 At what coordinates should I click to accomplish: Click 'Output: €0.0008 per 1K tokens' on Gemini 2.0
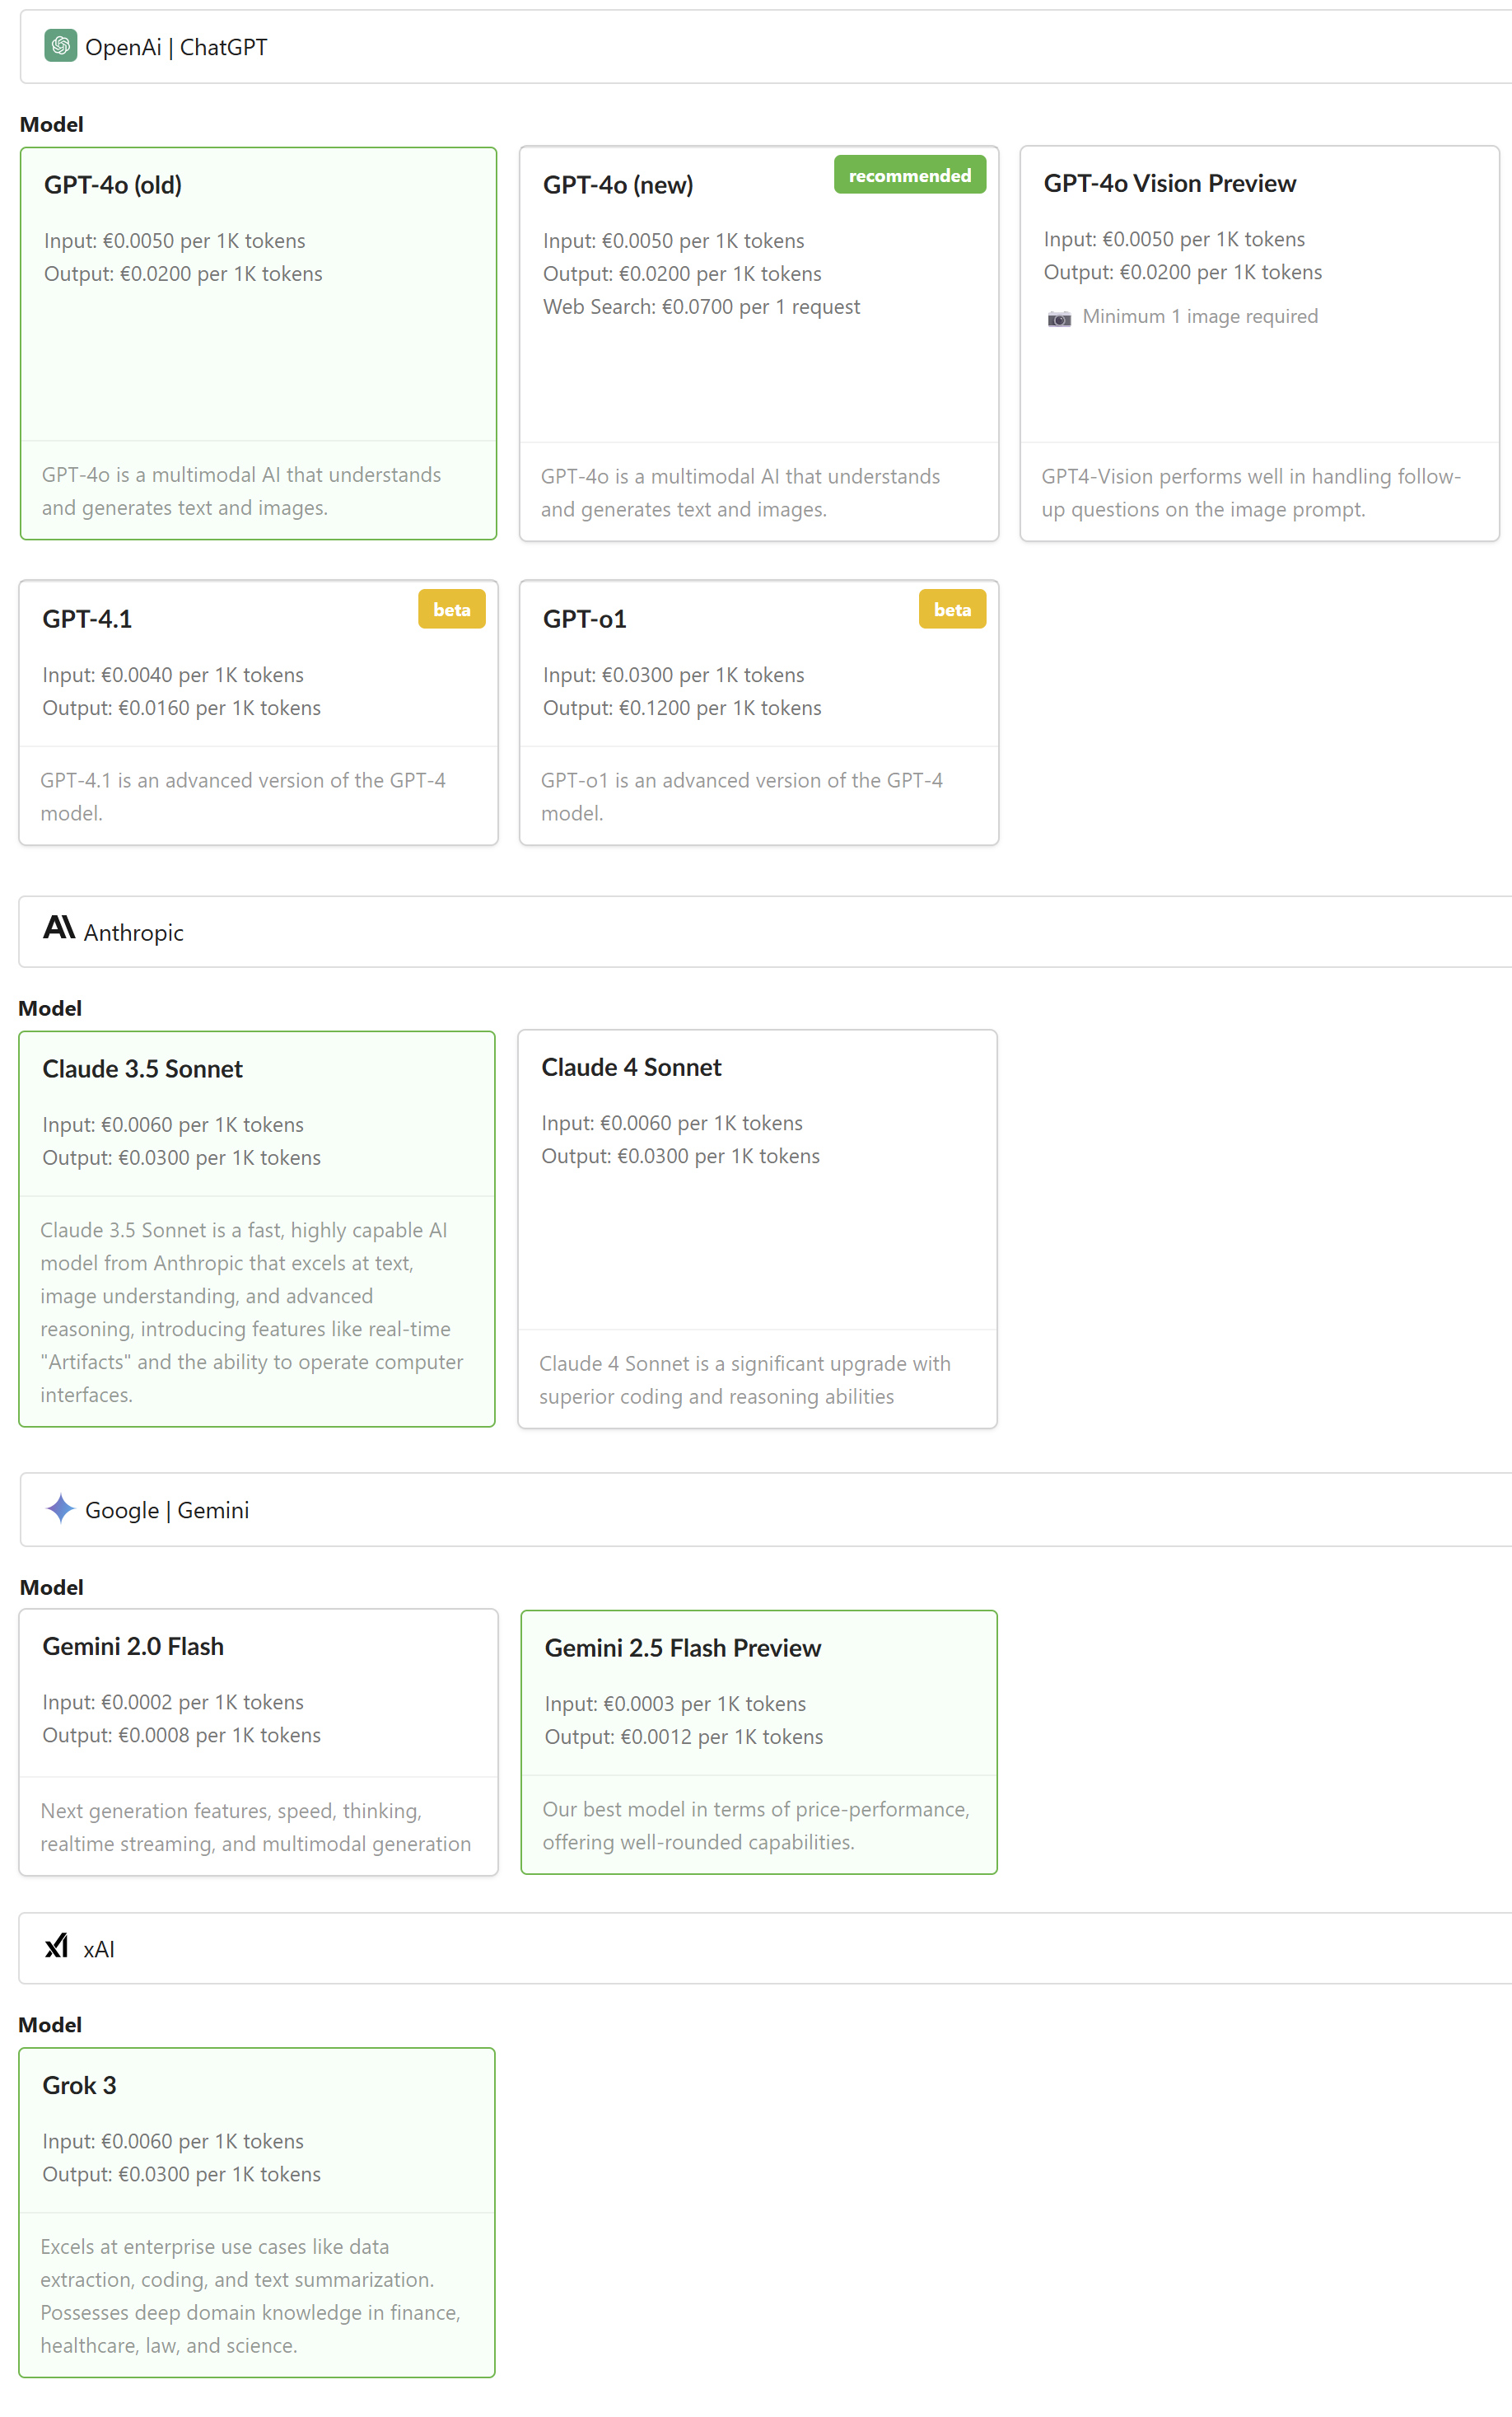tap(181, 1735)
